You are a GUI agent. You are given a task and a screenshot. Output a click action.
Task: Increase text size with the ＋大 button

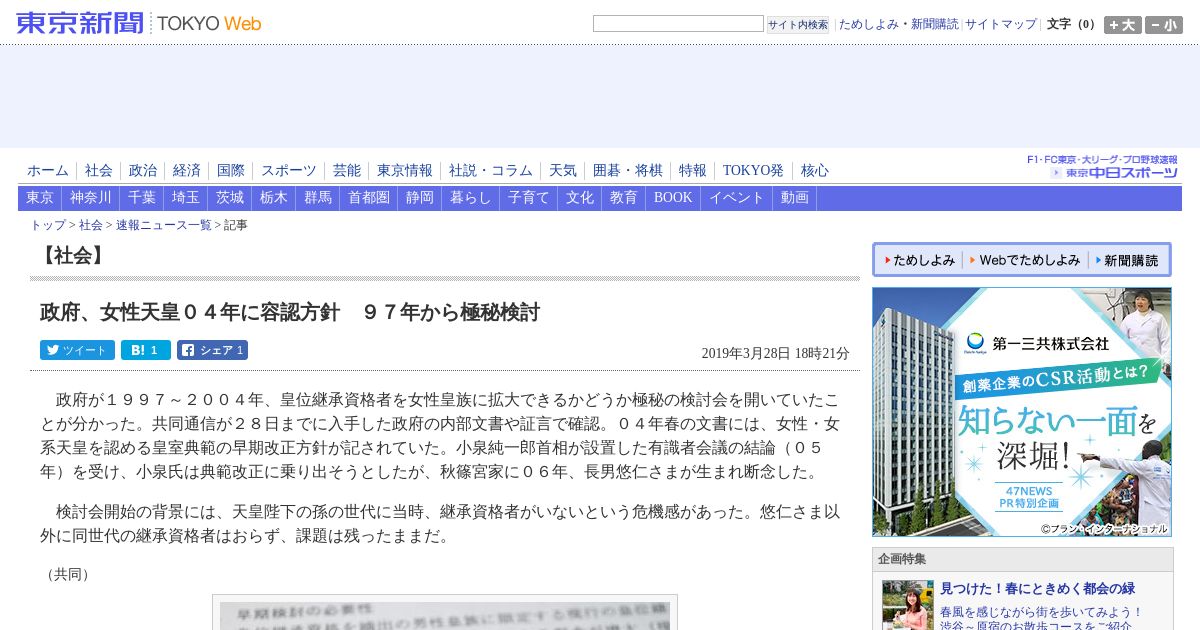click(x=1123, y=25)
